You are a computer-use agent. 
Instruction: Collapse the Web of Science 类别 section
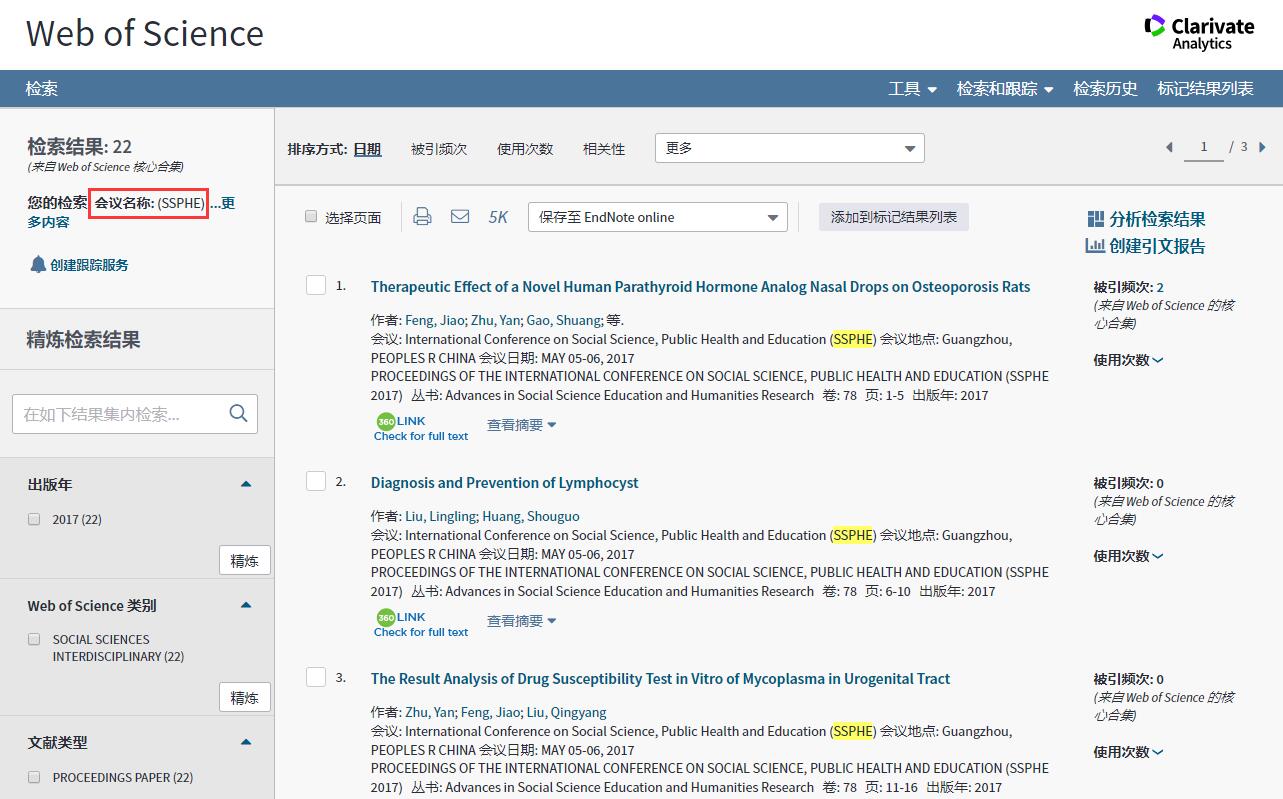(246, 605)
